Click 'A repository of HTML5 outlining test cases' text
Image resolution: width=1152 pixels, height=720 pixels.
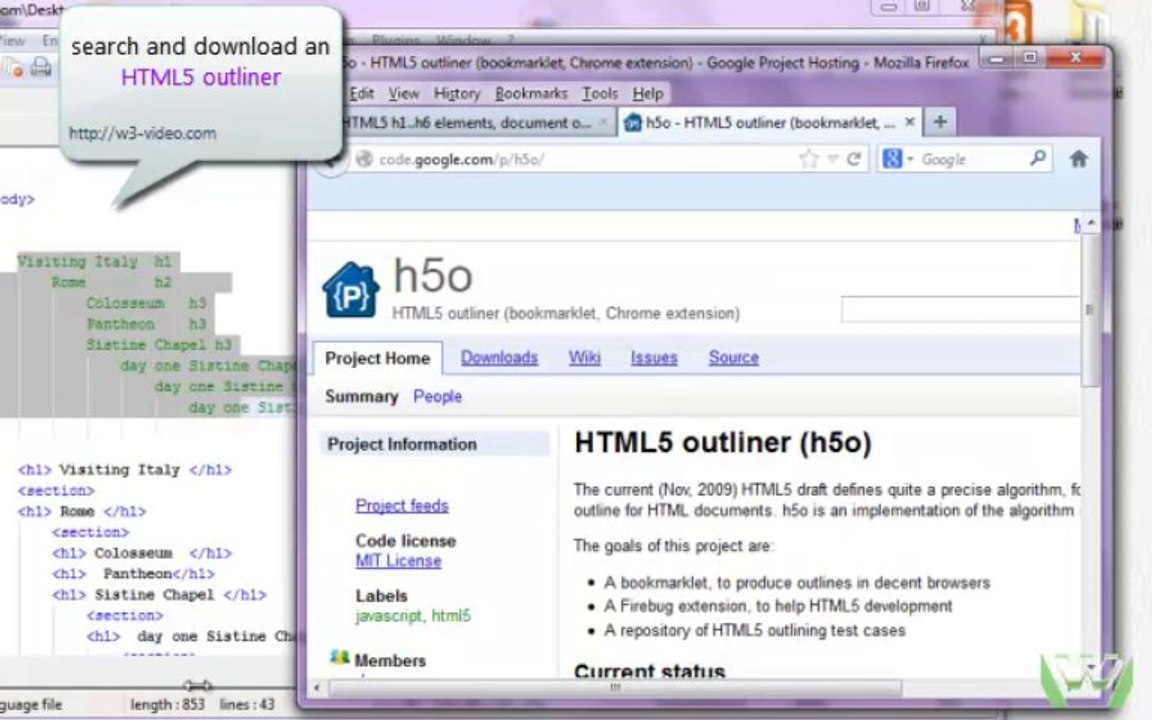click(755, 630)
